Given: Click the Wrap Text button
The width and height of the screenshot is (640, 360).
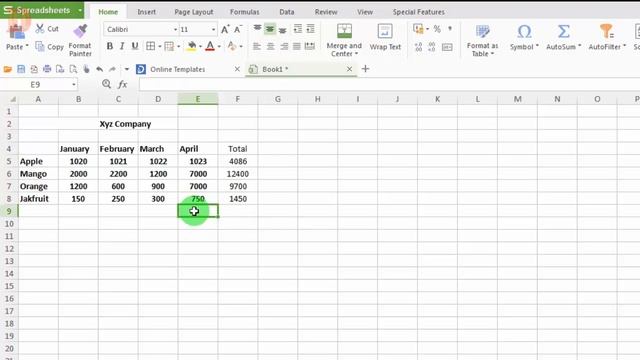Looking at the screenshot, I should coord(385,37).
